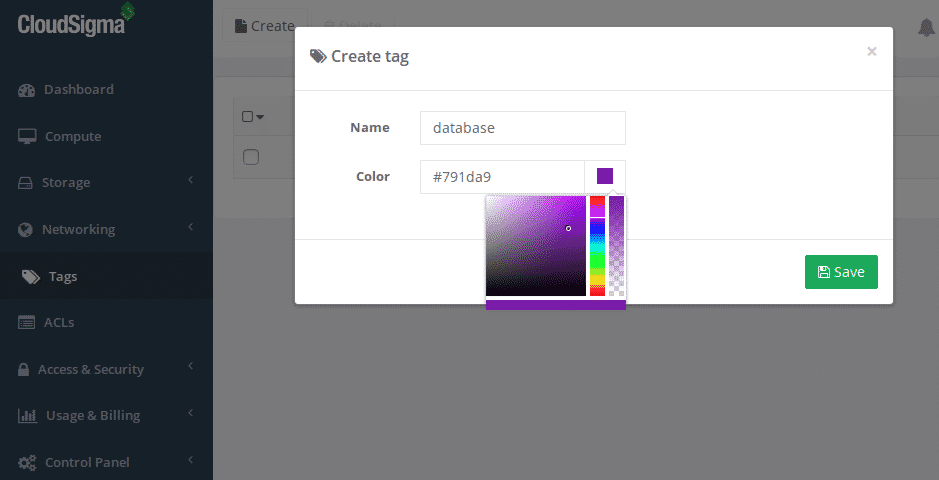This screenshot has width=939, height=480.
Task: Click the Usage & Billing chart icon
Action: 28,415
